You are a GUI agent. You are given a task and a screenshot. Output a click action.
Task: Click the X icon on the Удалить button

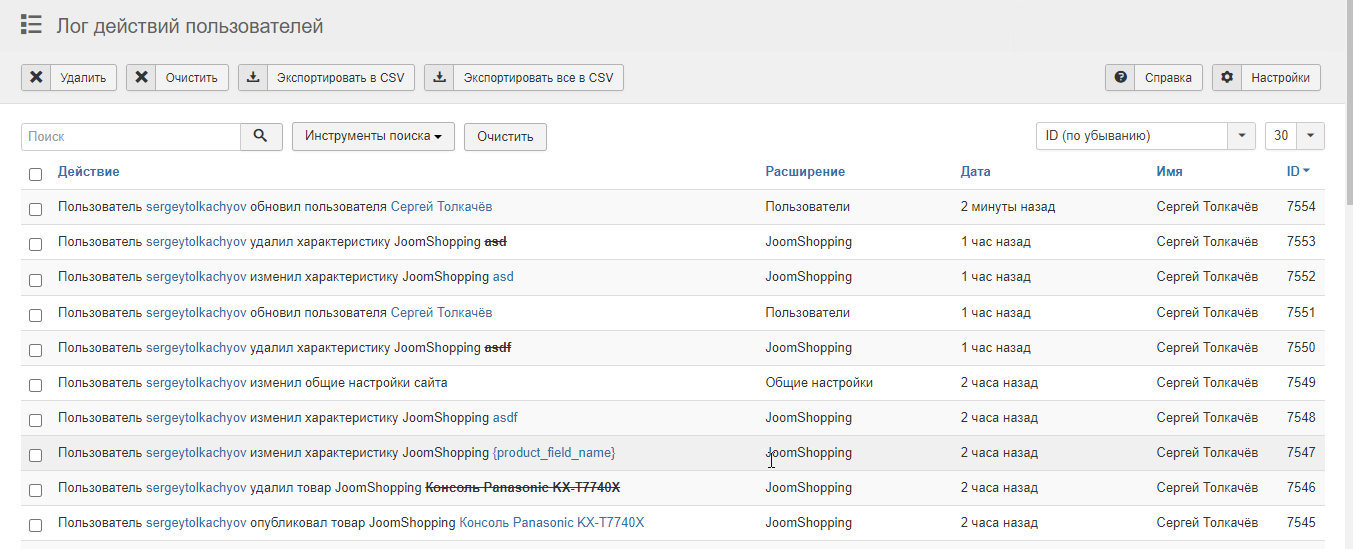tap(36, 77)
